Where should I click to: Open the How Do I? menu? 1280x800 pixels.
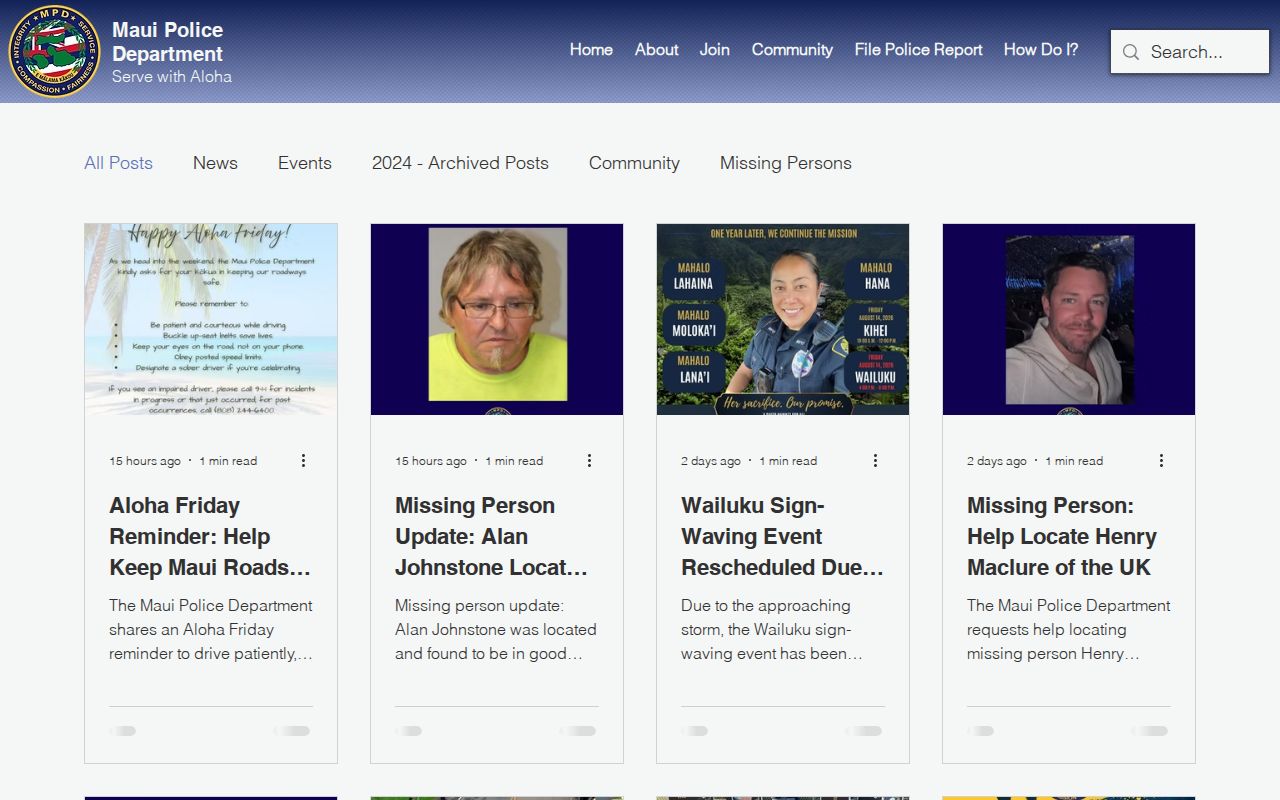(1041, 49)
